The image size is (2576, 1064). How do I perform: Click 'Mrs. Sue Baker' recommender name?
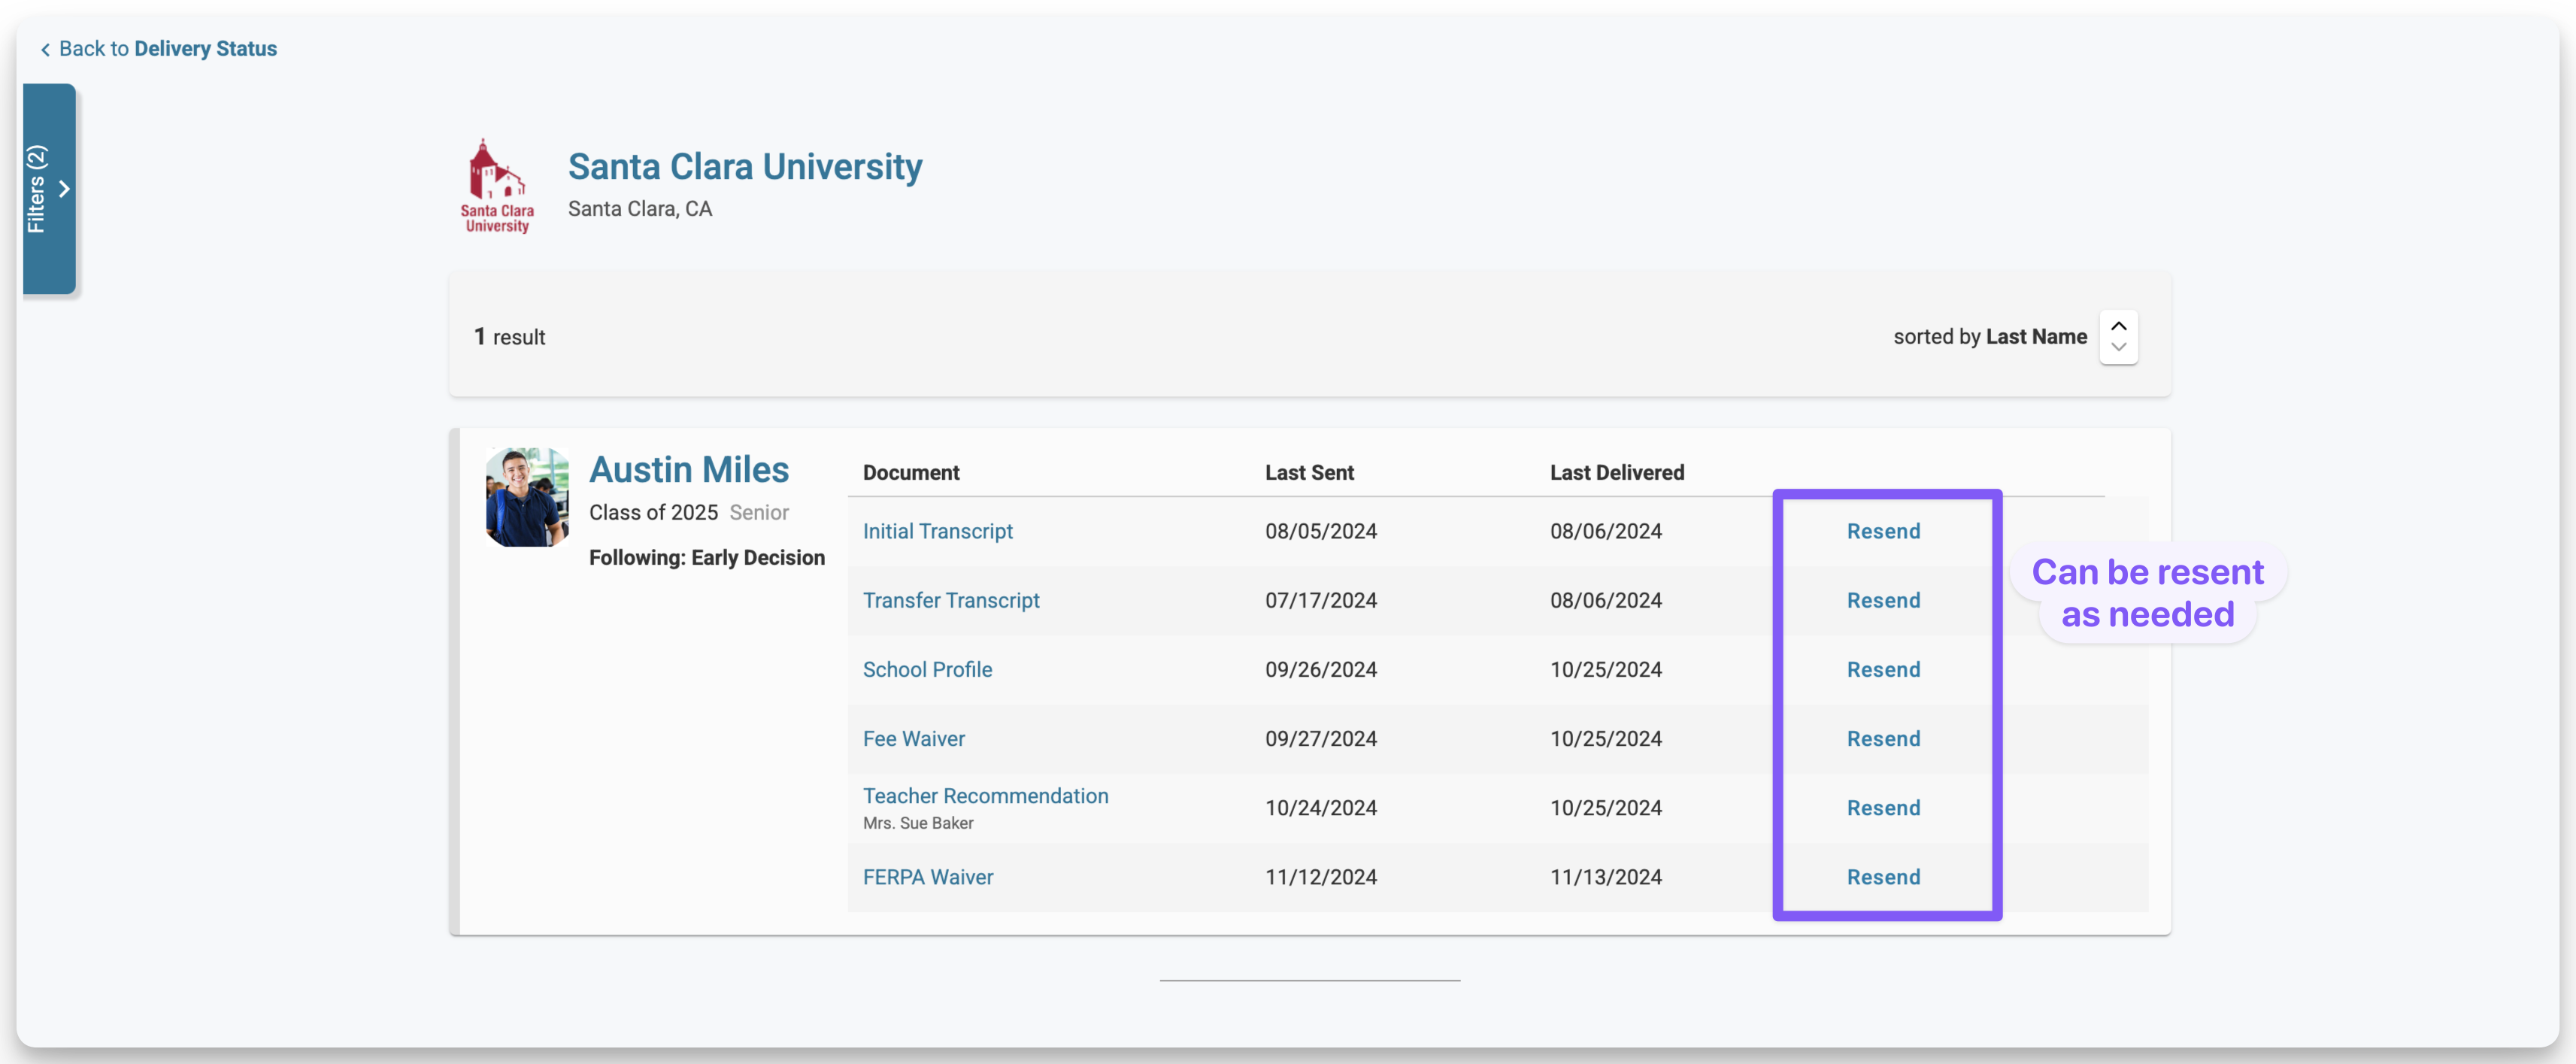pyautogui.click(x=918, y=823)
